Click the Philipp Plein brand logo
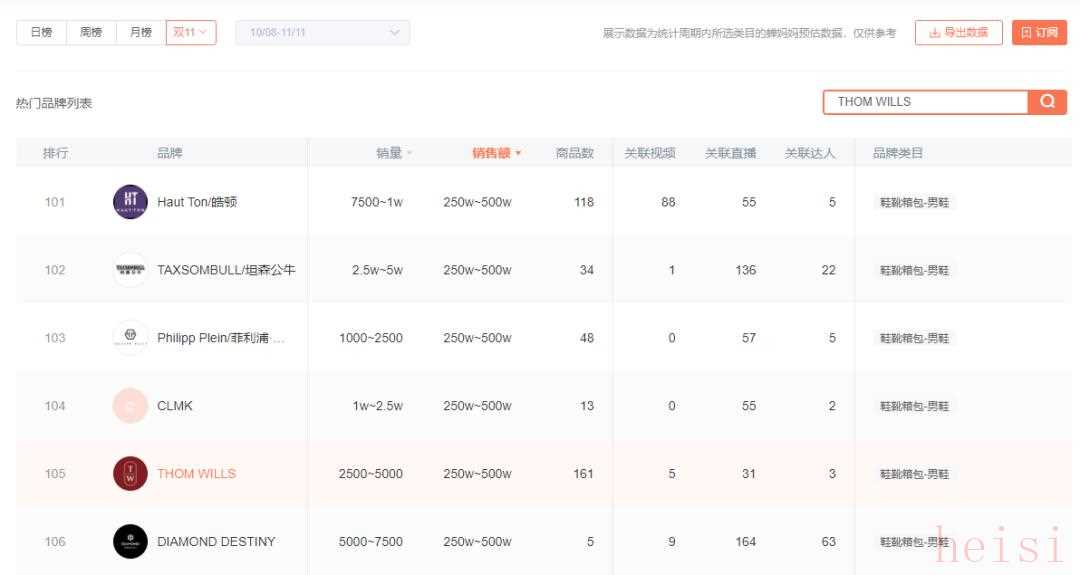 130,338
